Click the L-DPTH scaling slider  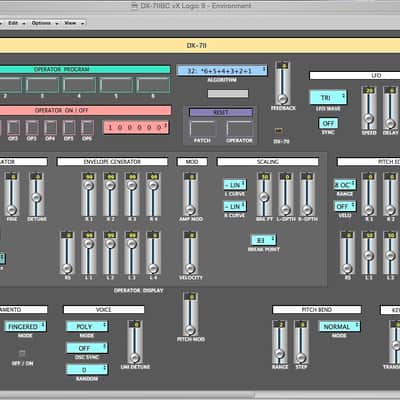286,194
